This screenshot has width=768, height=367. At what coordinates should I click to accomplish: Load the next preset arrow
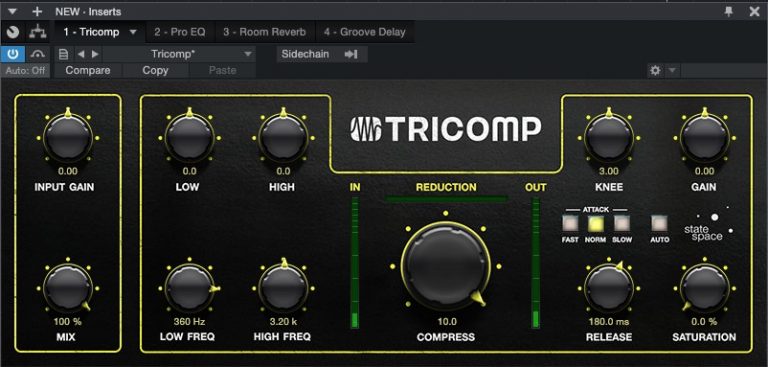pos(95,54)
